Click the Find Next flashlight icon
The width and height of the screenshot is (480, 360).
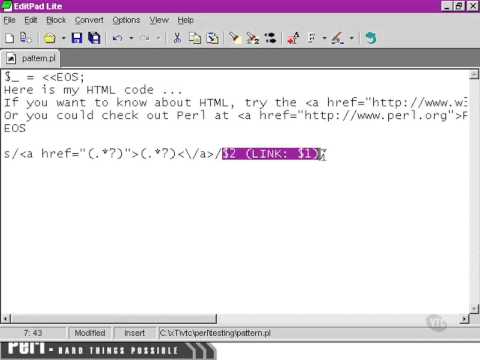pos(253,38)
